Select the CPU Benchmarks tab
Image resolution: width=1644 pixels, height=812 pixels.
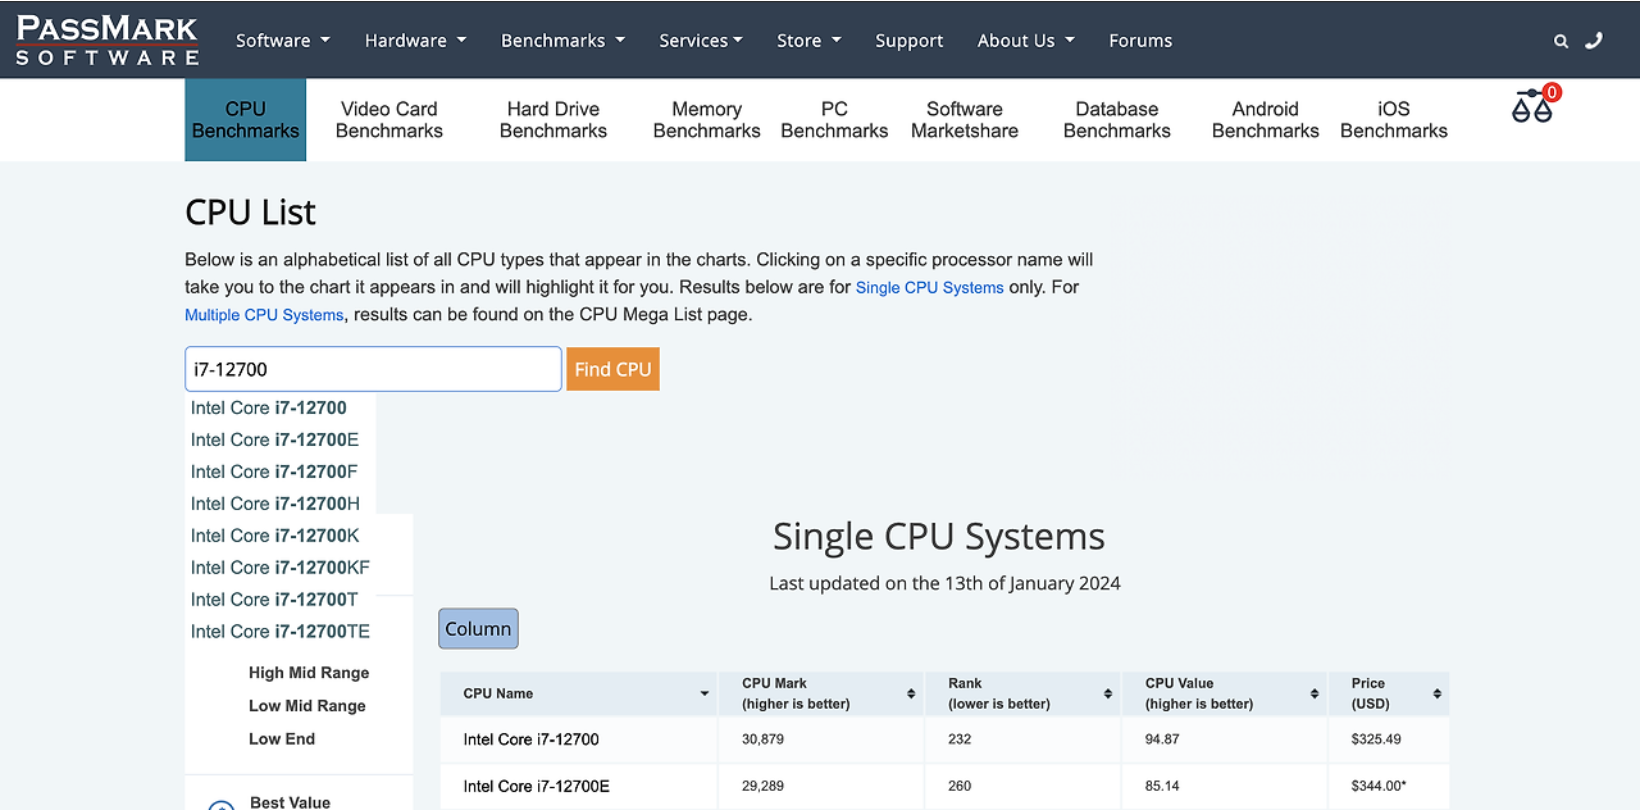[x=246, y=120]
